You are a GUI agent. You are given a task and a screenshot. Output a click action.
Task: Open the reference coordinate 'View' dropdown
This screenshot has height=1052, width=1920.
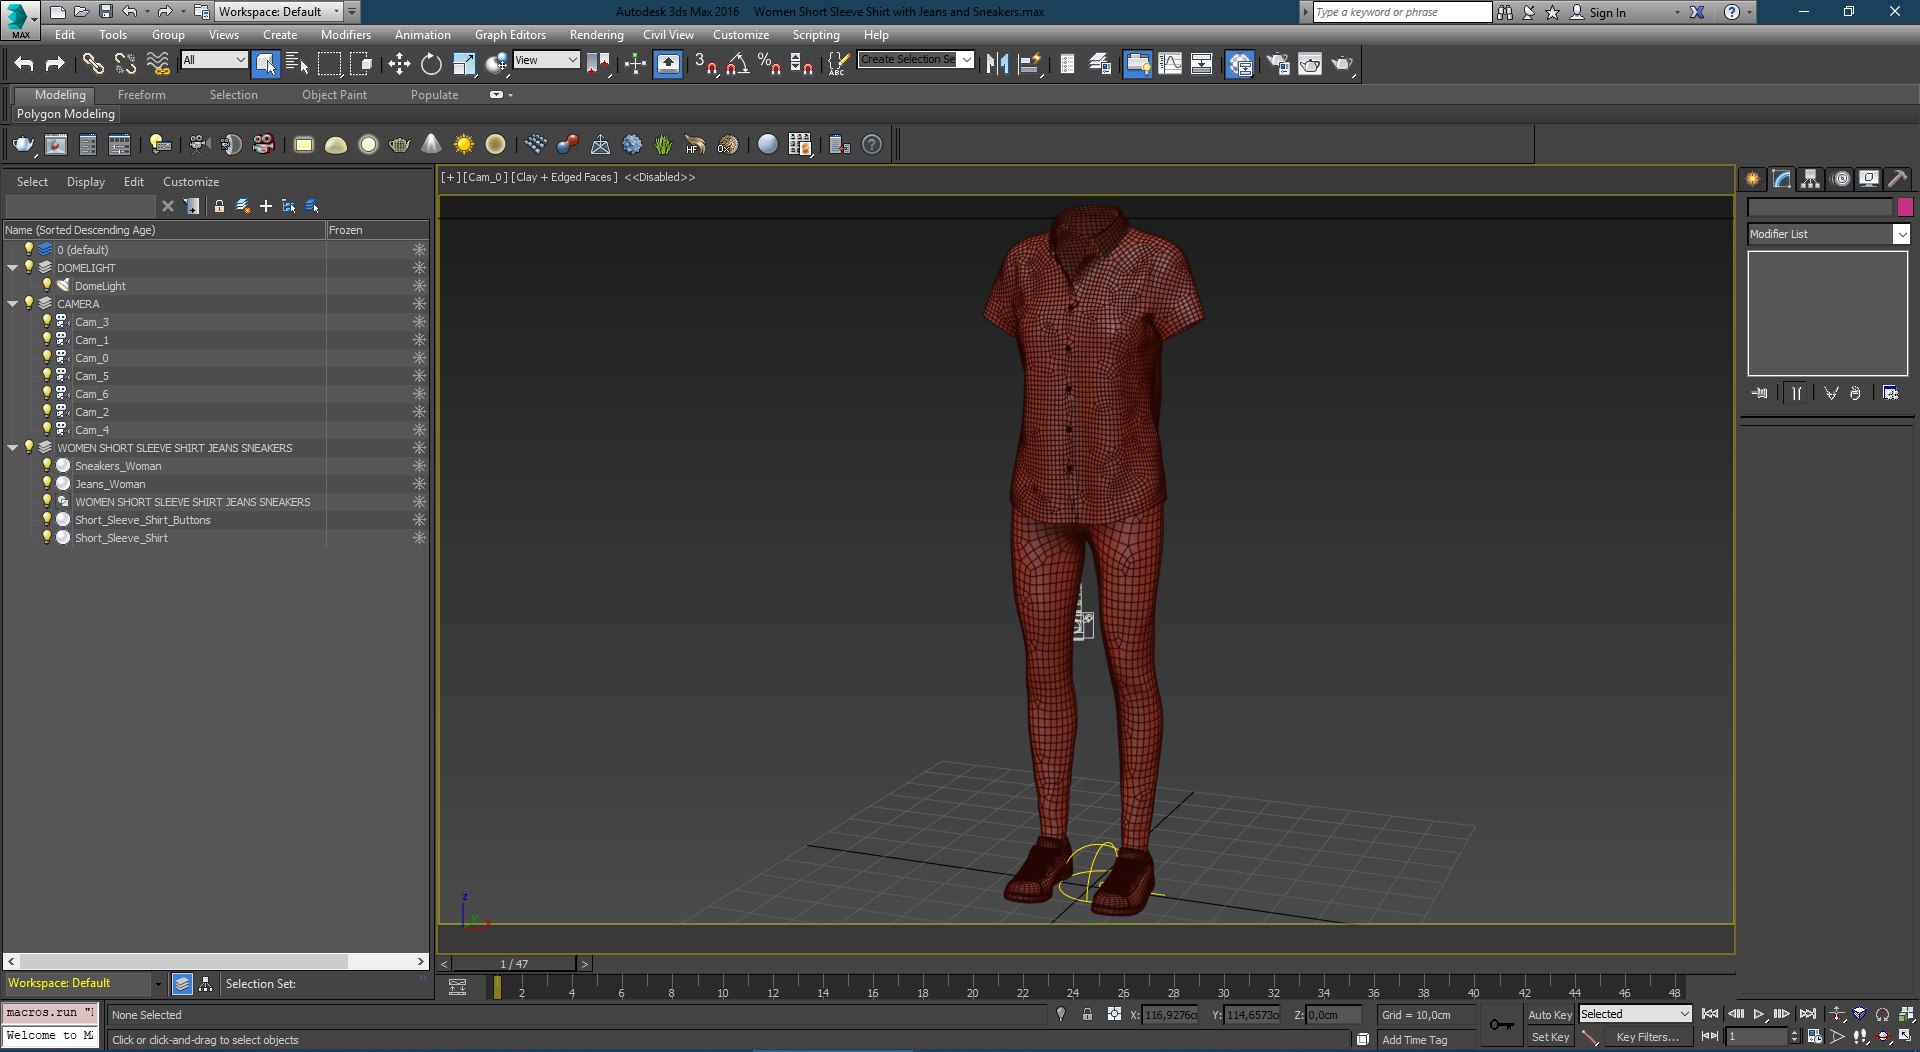click(x=546, y=60)
